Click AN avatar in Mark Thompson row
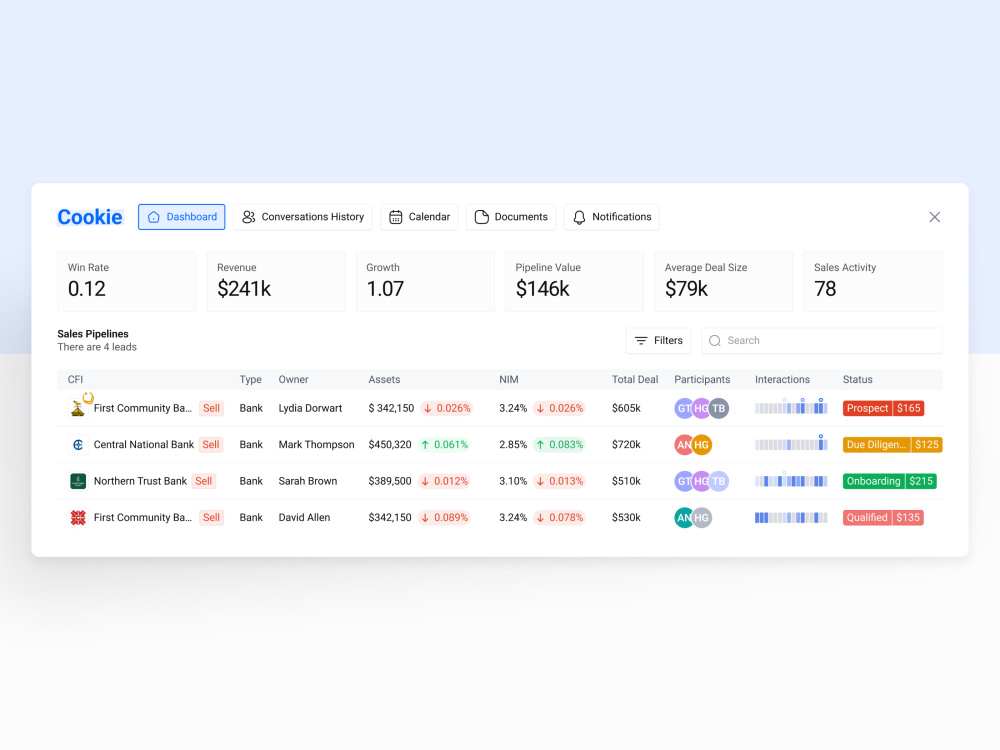The image size is (1000, 750). click(x=683, y=445)
